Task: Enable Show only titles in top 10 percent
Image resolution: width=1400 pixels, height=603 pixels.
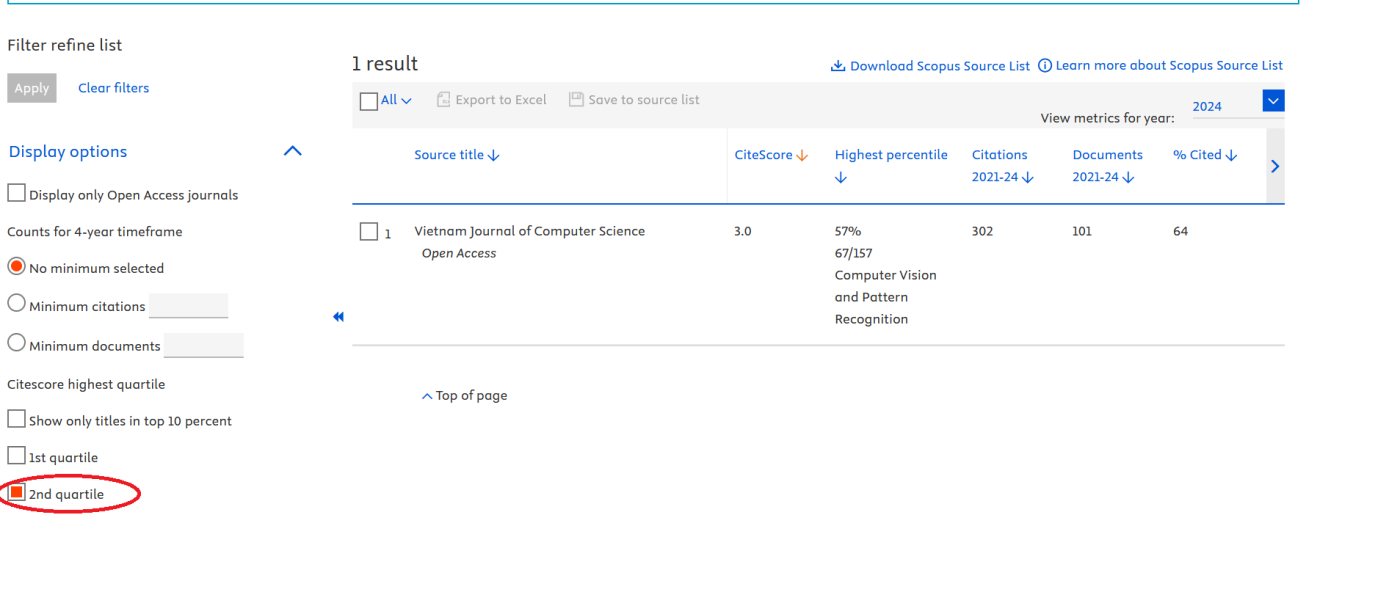Action: click(x=17, y=419)
